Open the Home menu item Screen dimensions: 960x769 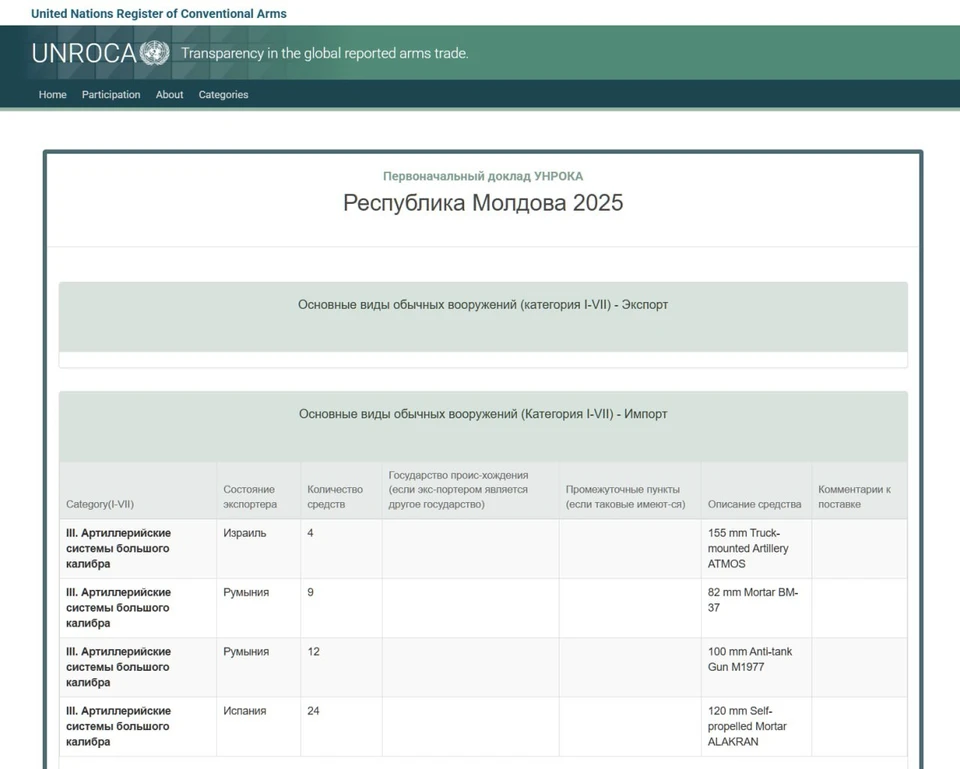(x=53, y=94)
